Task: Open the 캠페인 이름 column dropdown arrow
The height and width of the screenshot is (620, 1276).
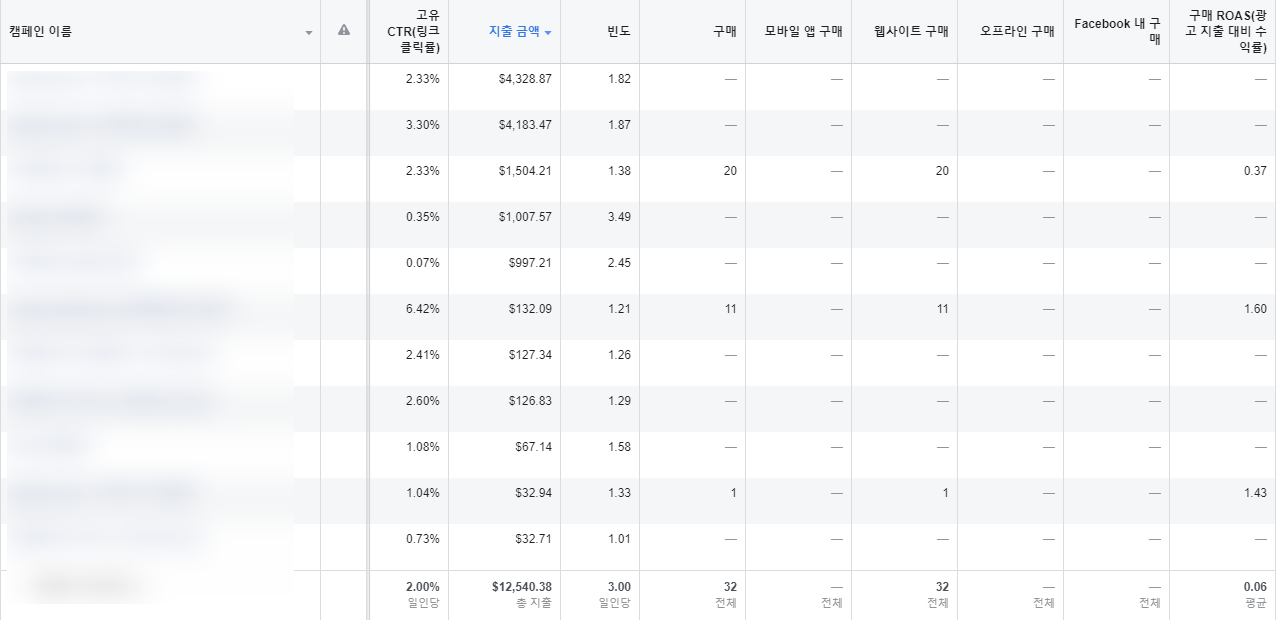Action: point(308,31)
